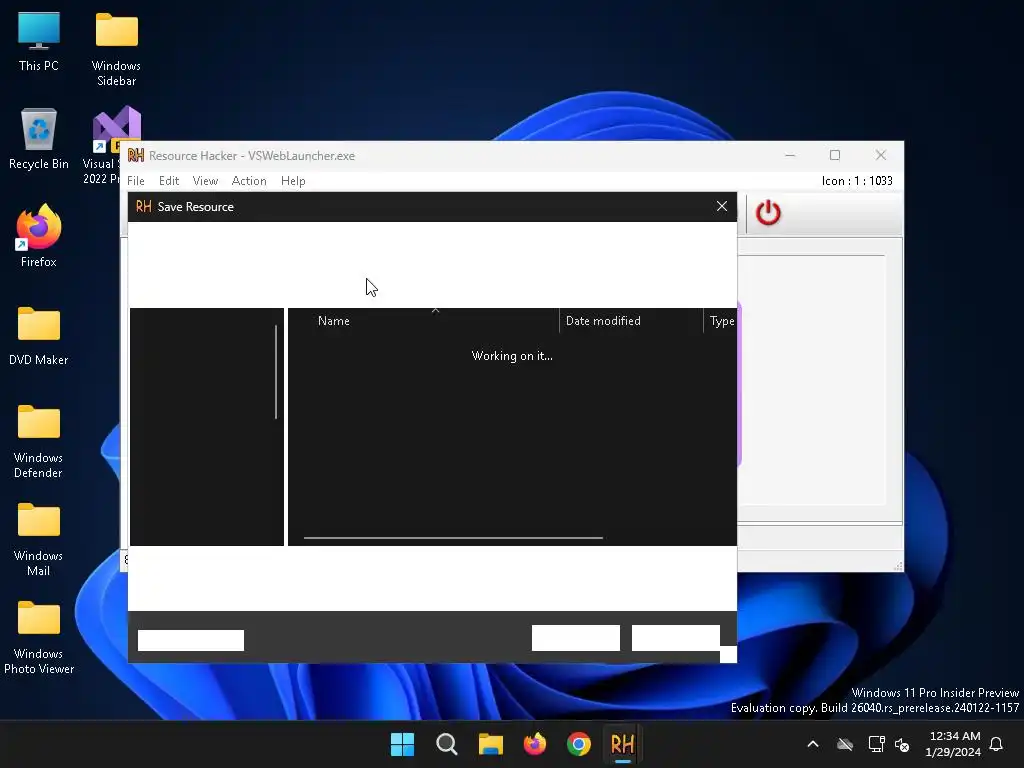Open the network status tray icon
The height and width of the screenshot is (768, 1024).
tap(876, 744)
